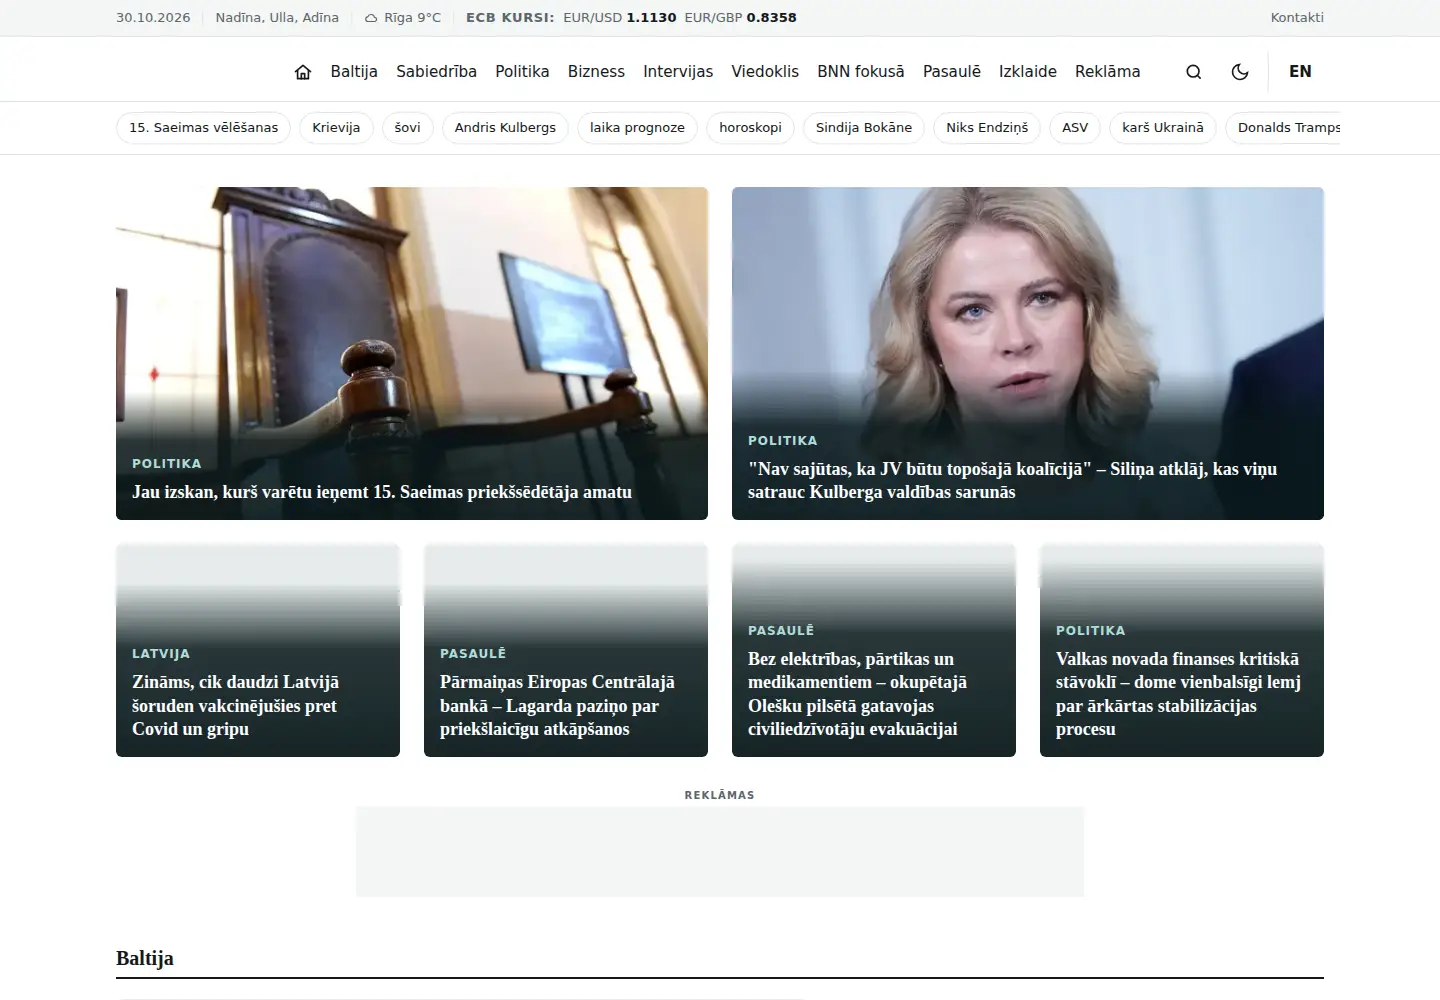The image size is (1440, 1000).
Task: Open the Baltija menu item
Action: (354, 72)
